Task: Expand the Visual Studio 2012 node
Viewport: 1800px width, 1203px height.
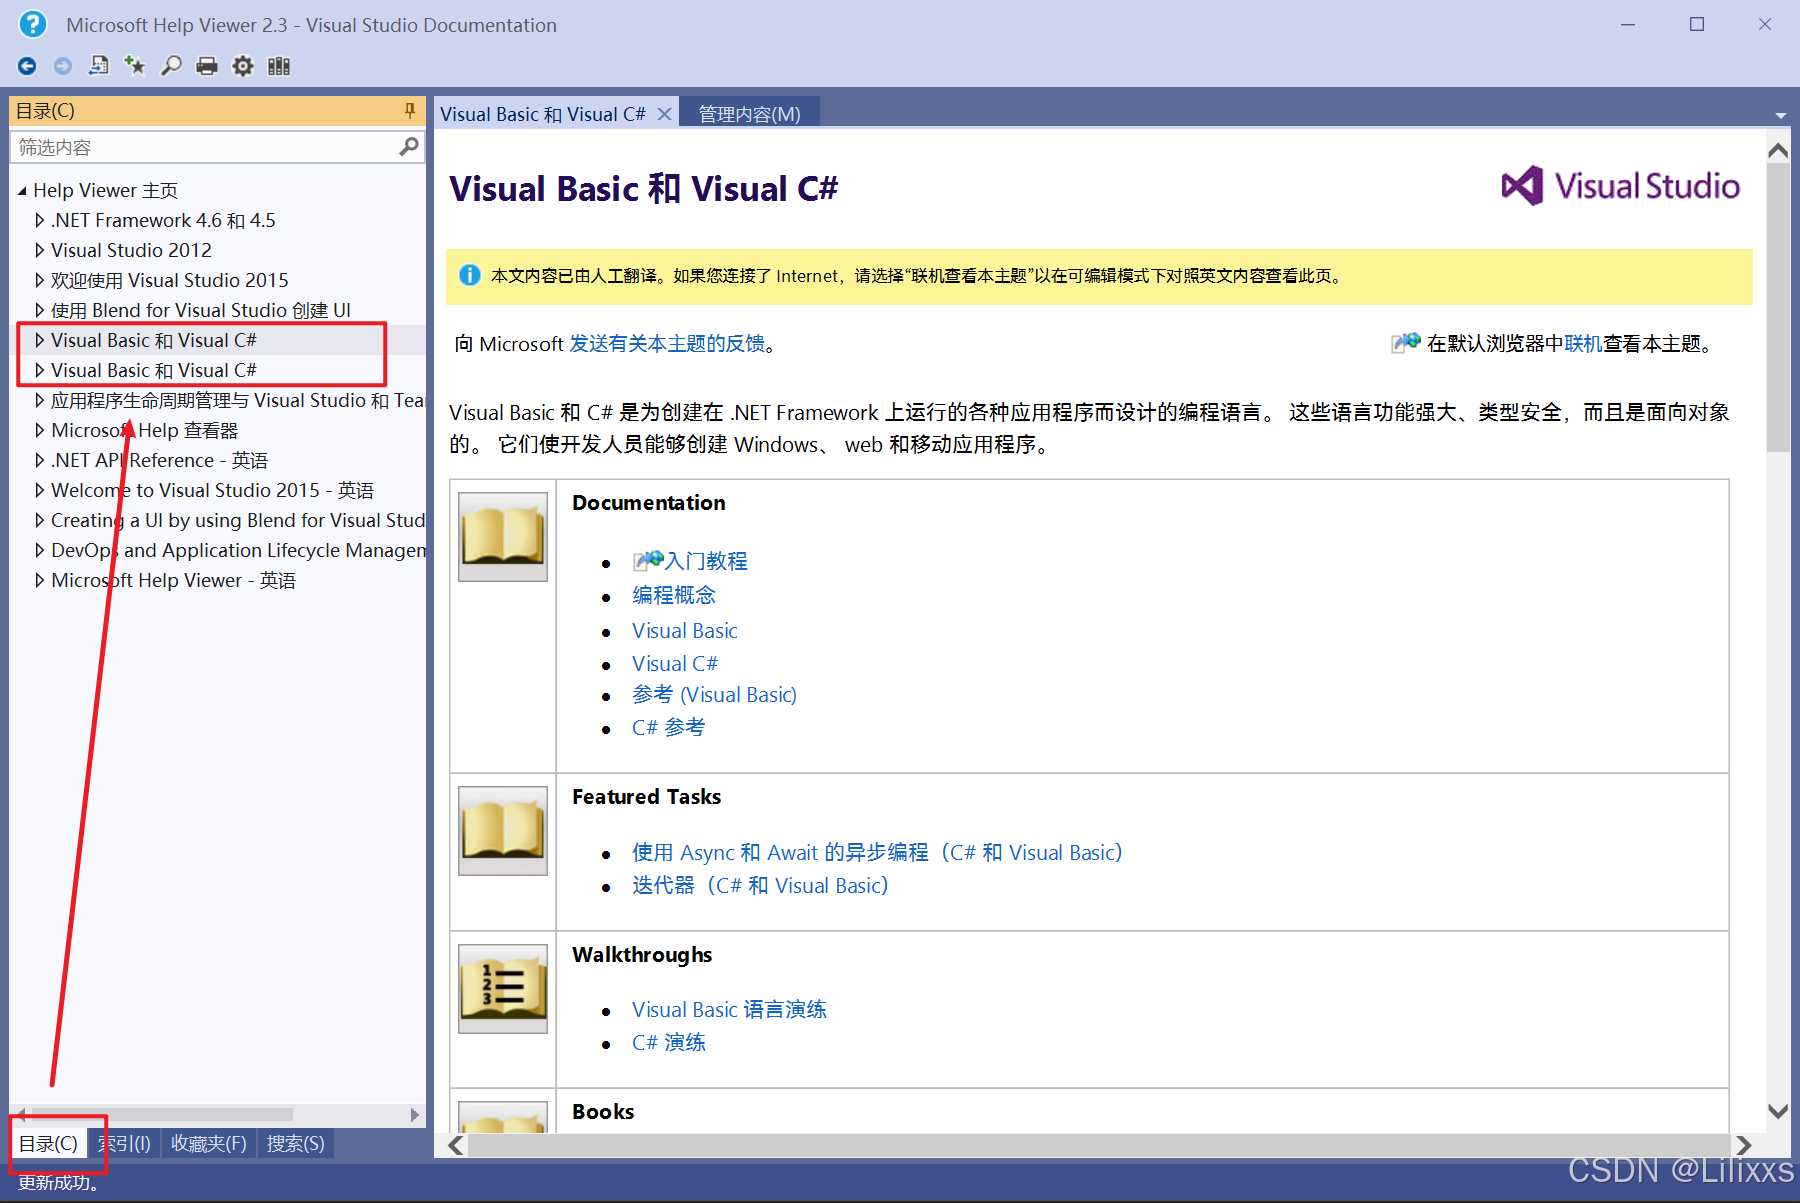Action: tap(40, 250)
